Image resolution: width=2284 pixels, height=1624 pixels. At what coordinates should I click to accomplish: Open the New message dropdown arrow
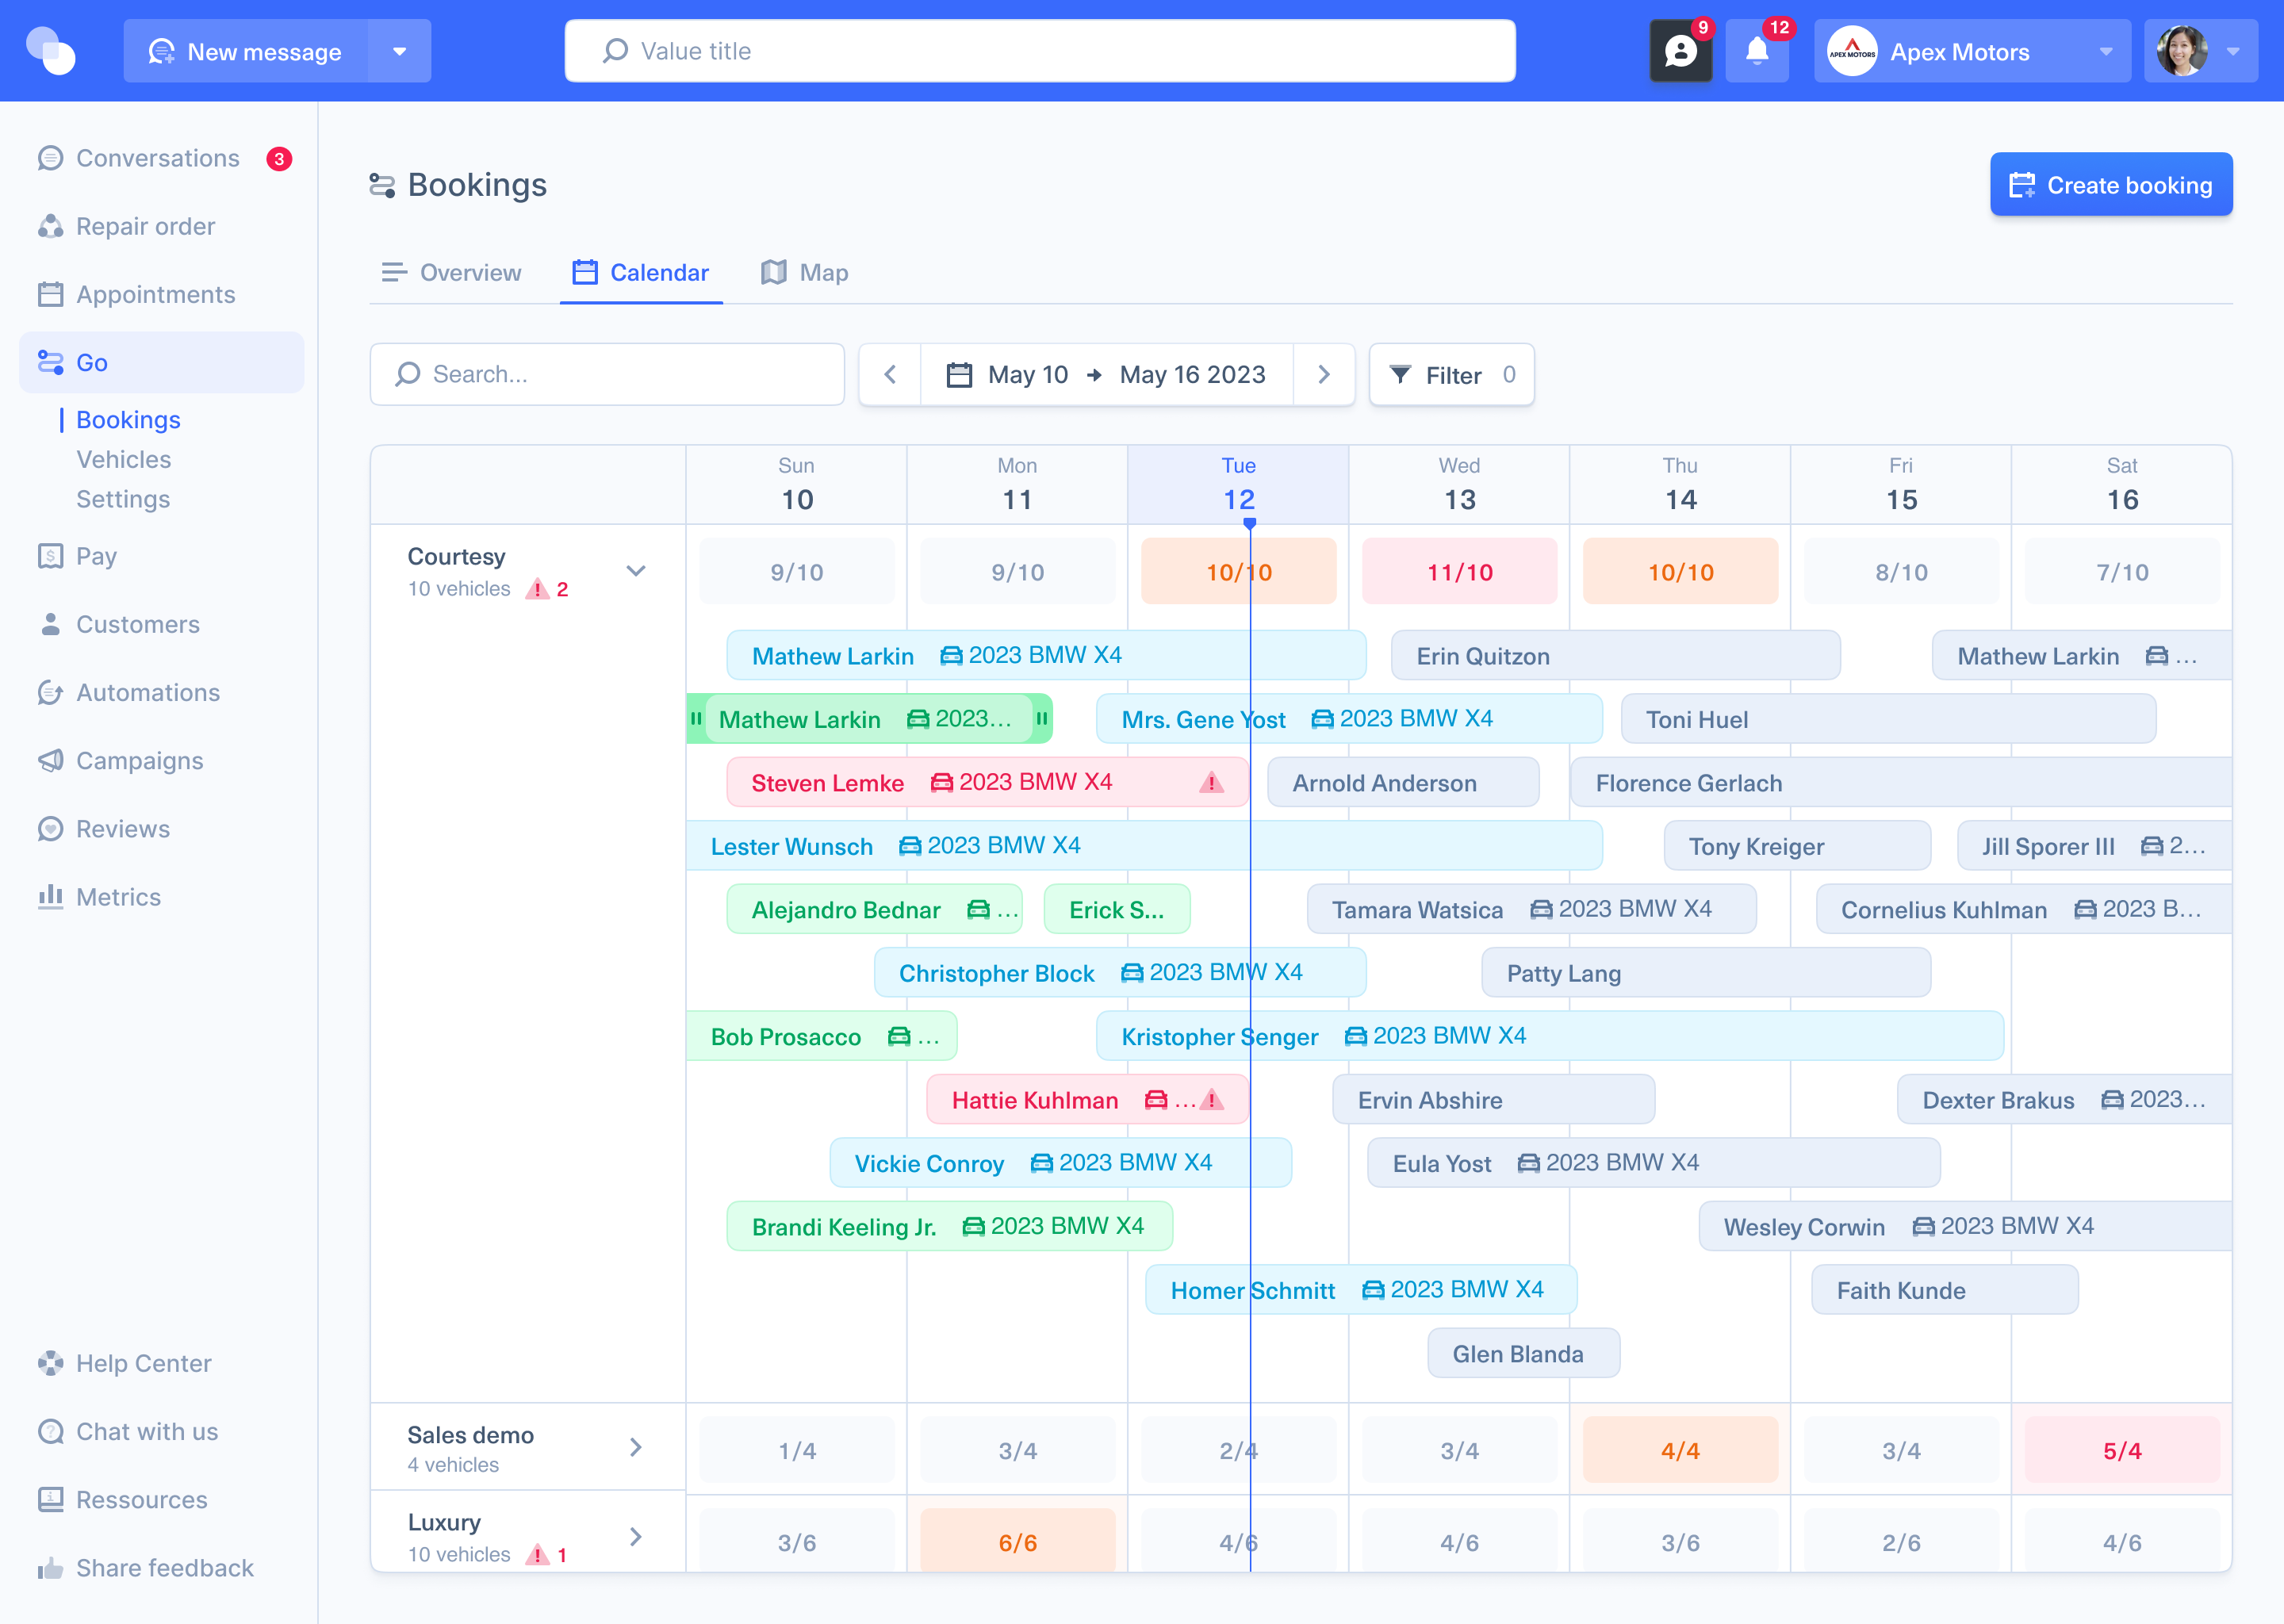tap(400, 51)
